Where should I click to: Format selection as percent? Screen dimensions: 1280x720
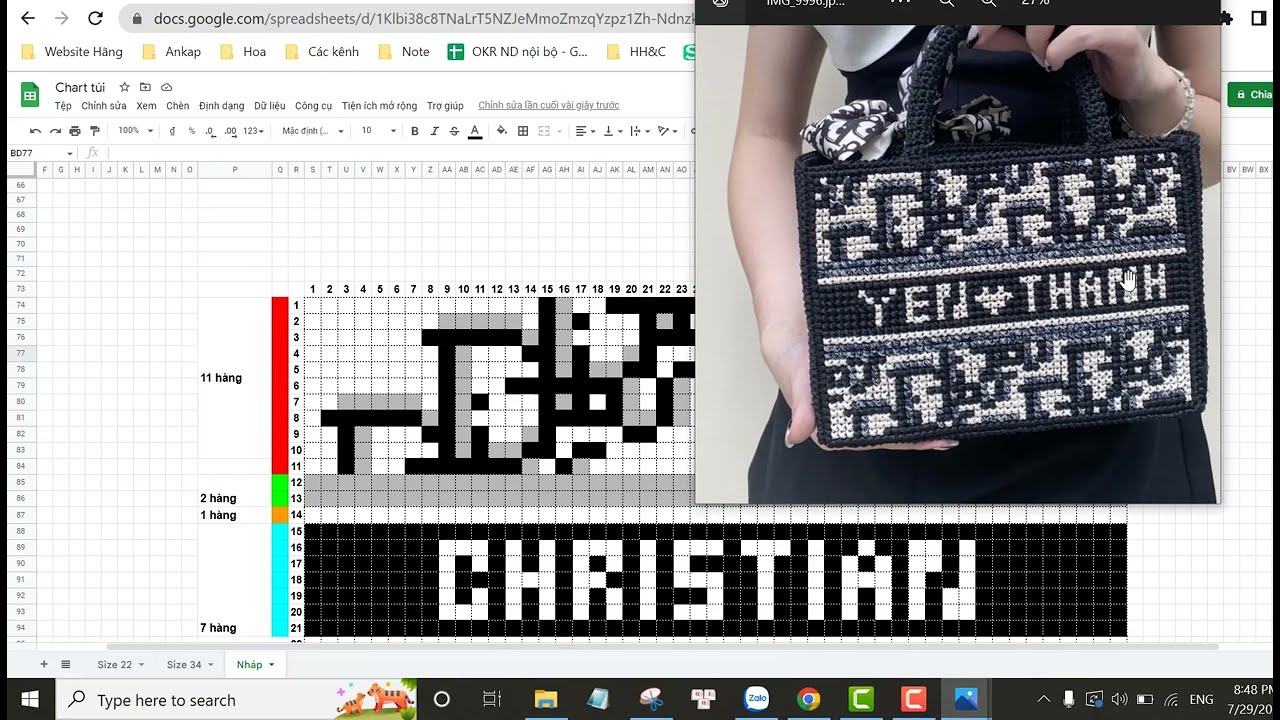[x=191, y=131]
